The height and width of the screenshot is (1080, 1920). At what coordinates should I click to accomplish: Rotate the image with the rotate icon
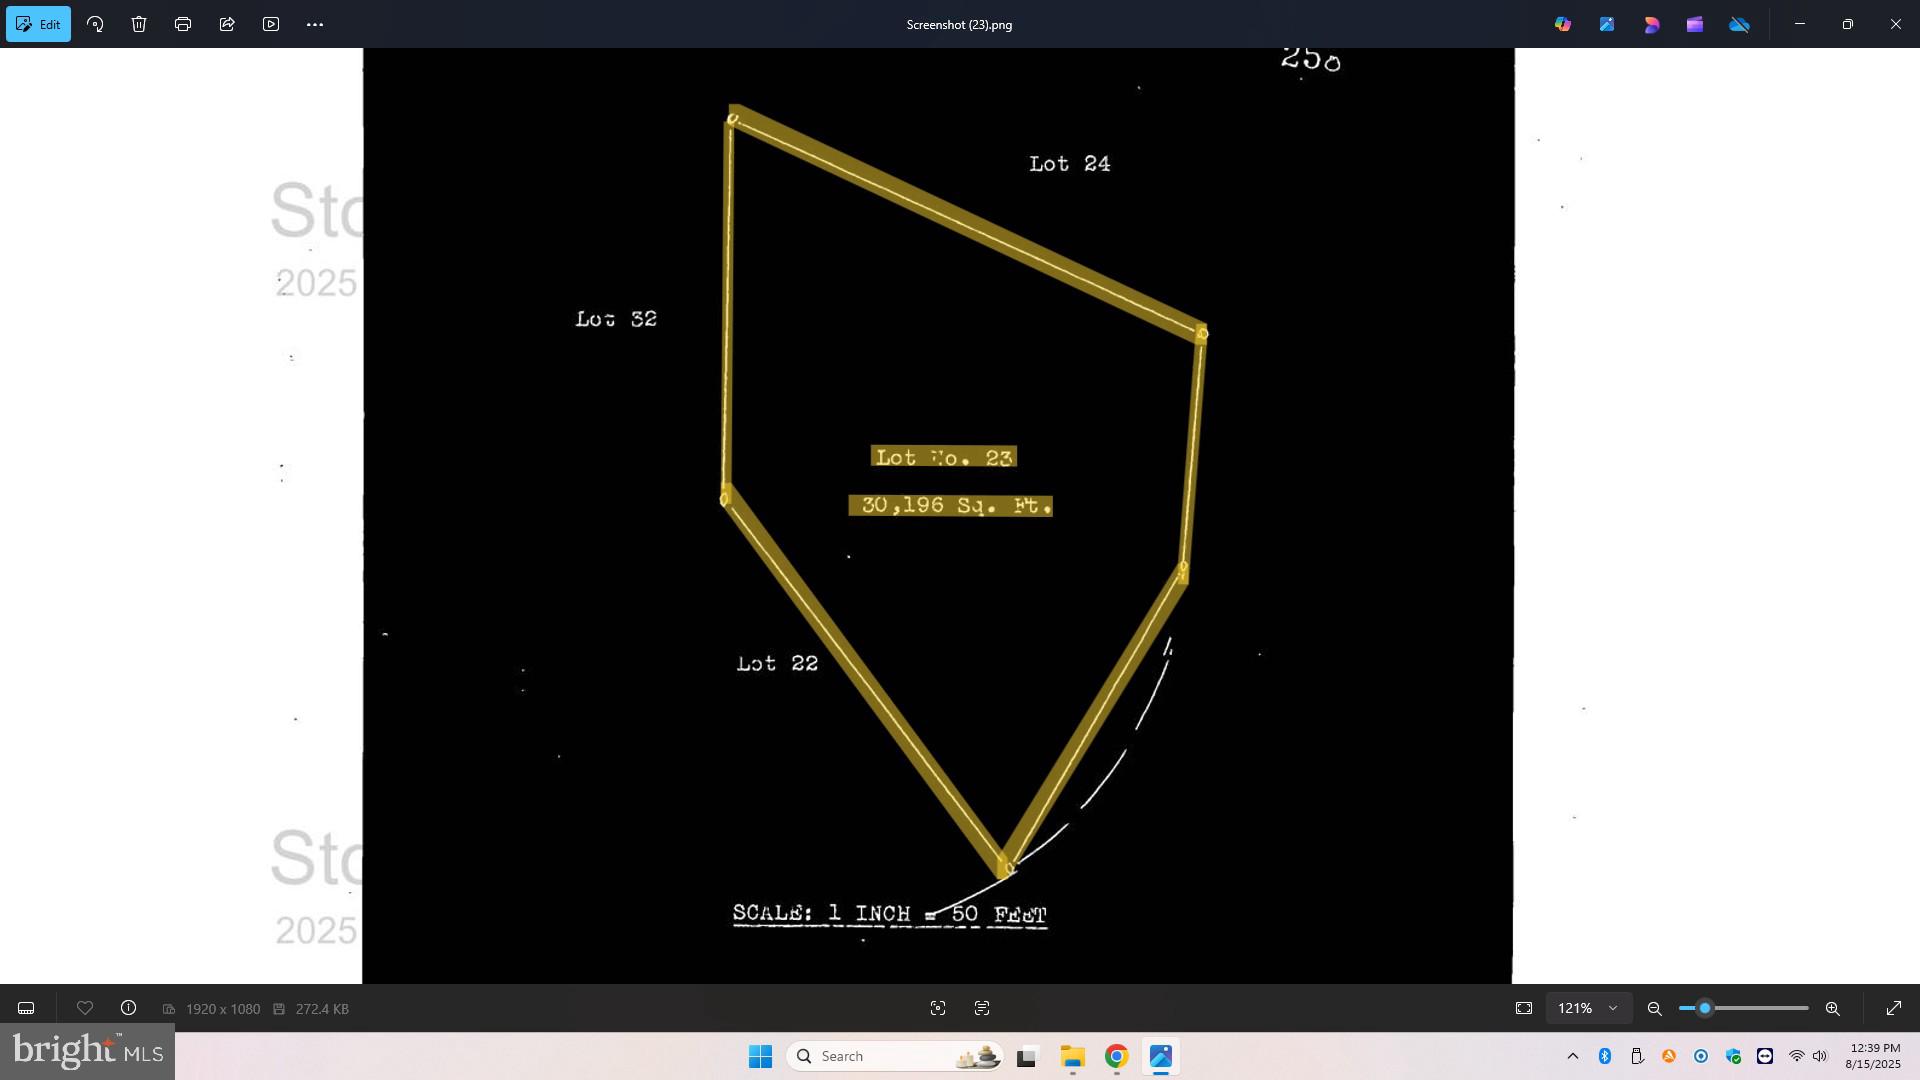[95, 24]
